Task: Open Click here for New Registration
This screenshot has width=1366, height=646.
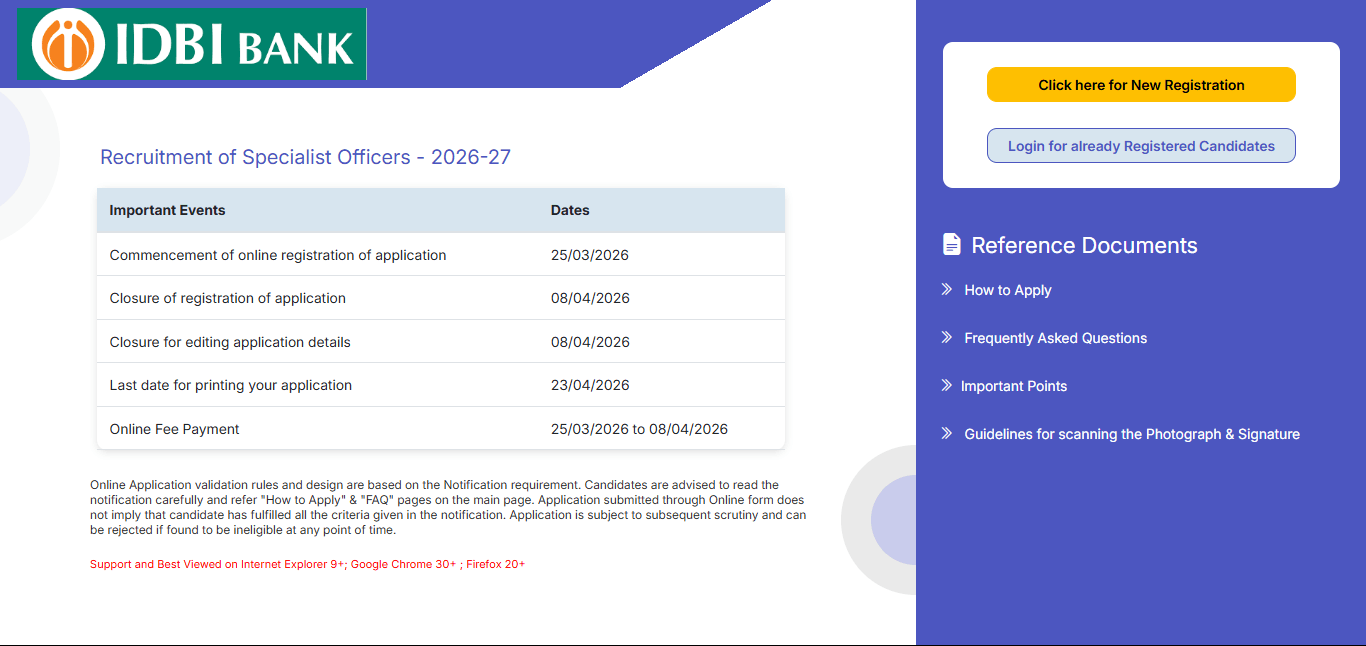Action: coord(1140,84)
